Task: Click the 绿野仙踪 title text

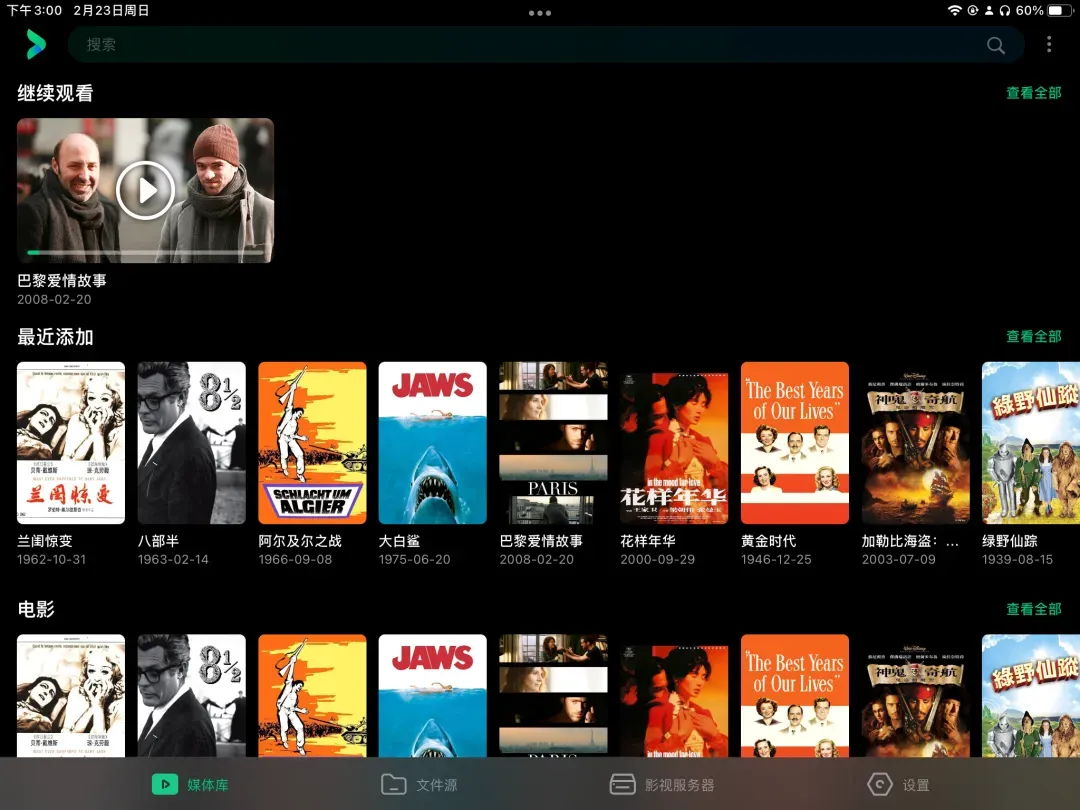Action: [x=1010, y=541]
